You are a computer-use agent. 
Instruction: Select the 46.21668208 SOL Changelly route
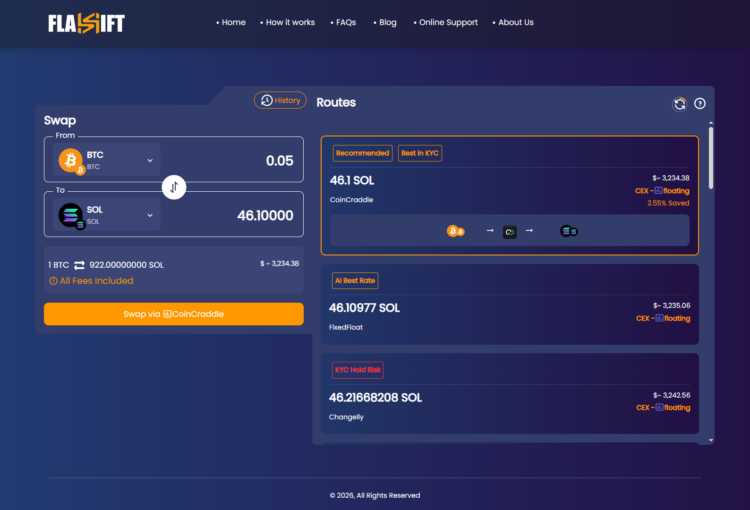[x=509, y=394]
